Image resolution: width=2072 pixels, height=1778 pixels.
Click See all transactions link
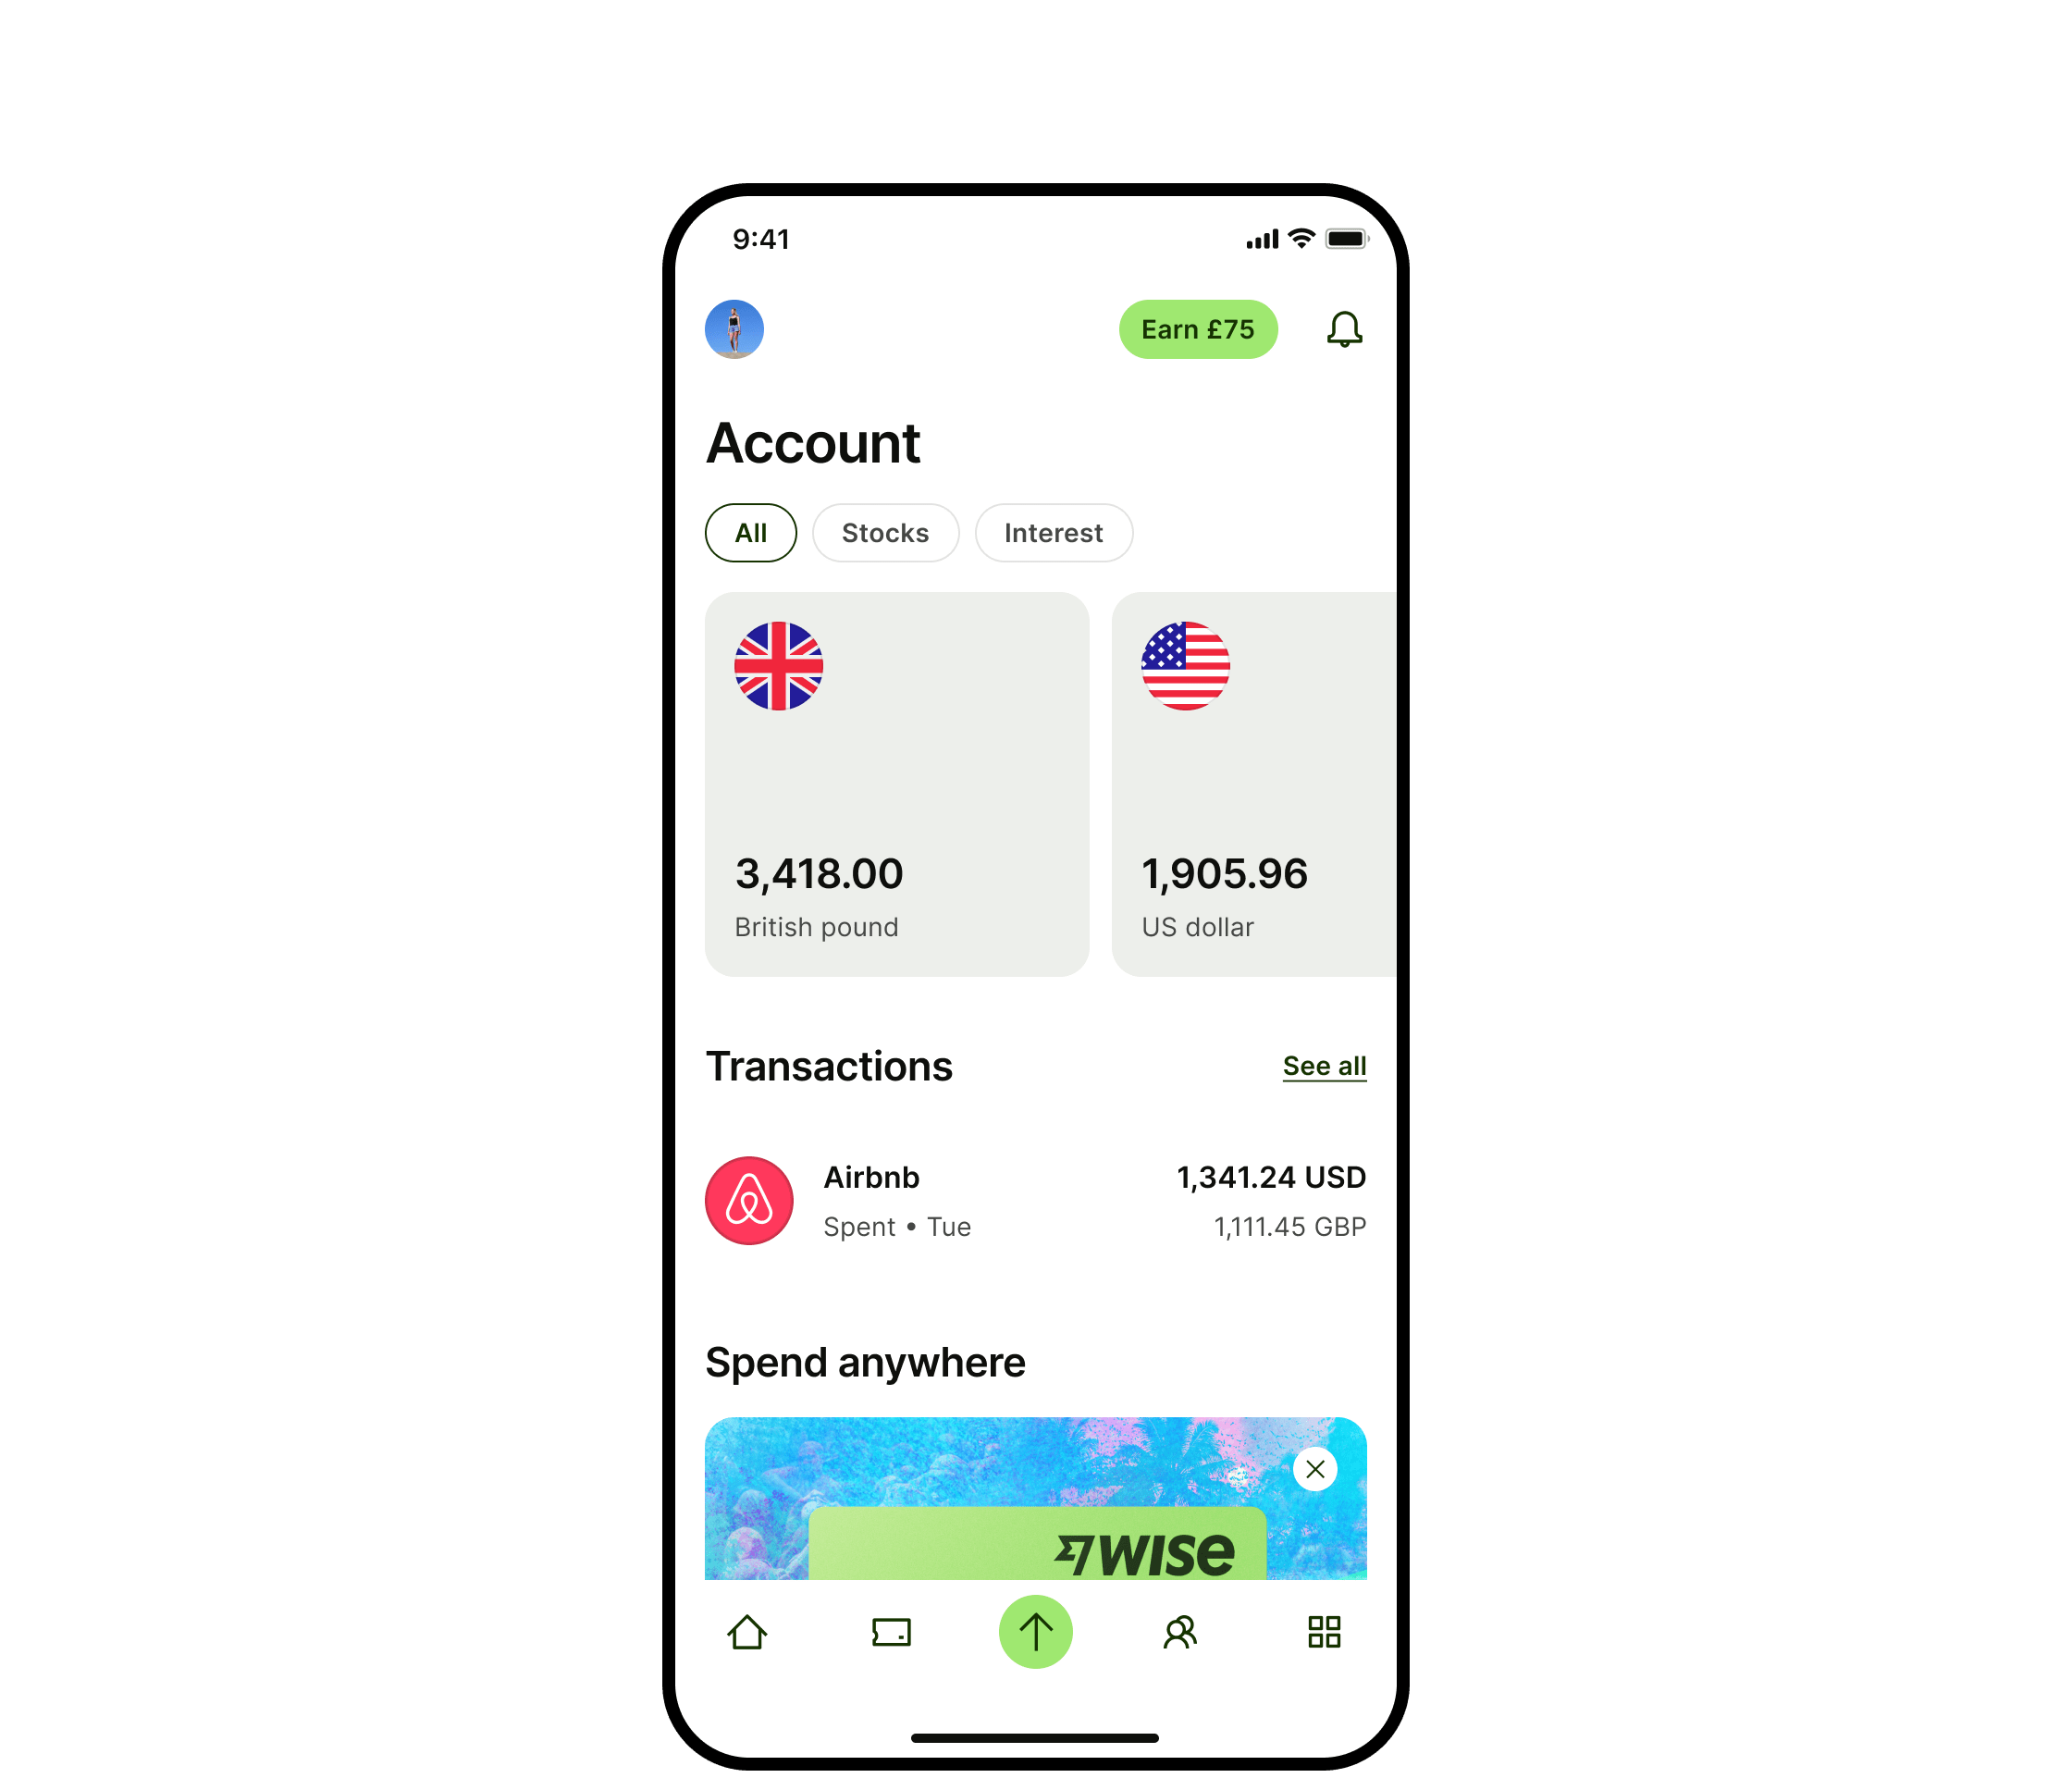tap(1325, 1065)
